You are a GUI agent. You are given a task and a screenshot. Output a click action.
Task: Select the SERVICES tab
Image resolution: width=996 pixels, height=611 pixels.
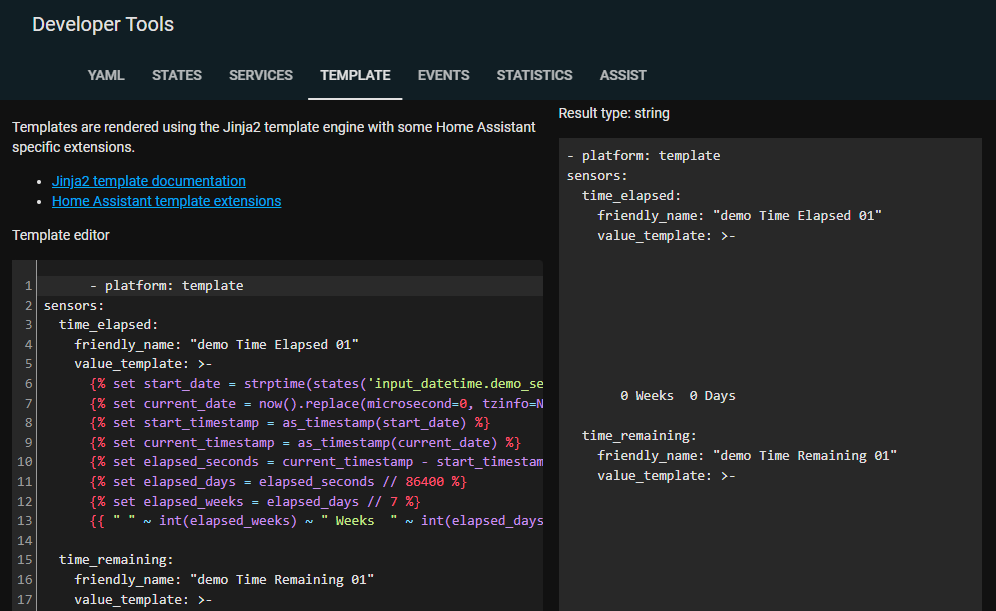click(x=260, y=75)
